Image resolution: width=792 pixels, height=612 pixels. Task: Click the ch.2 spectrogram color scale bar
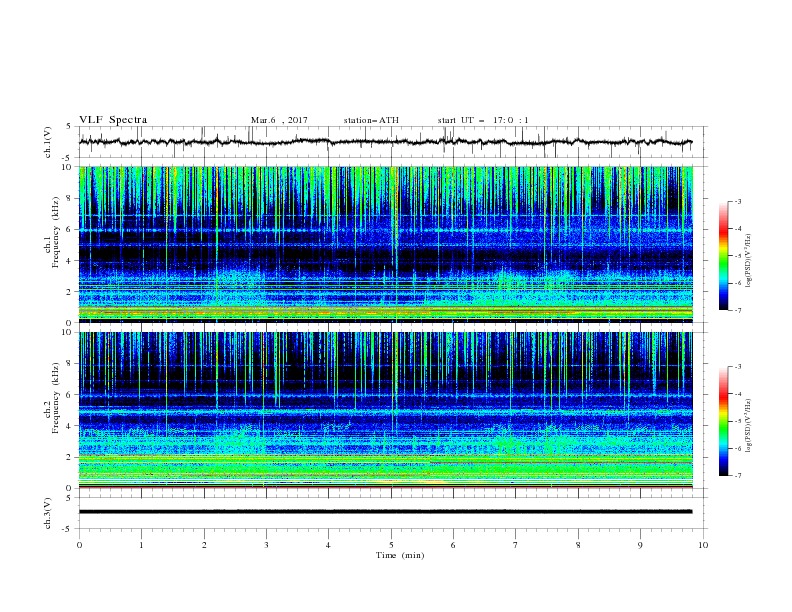click(x=723, y=421)
